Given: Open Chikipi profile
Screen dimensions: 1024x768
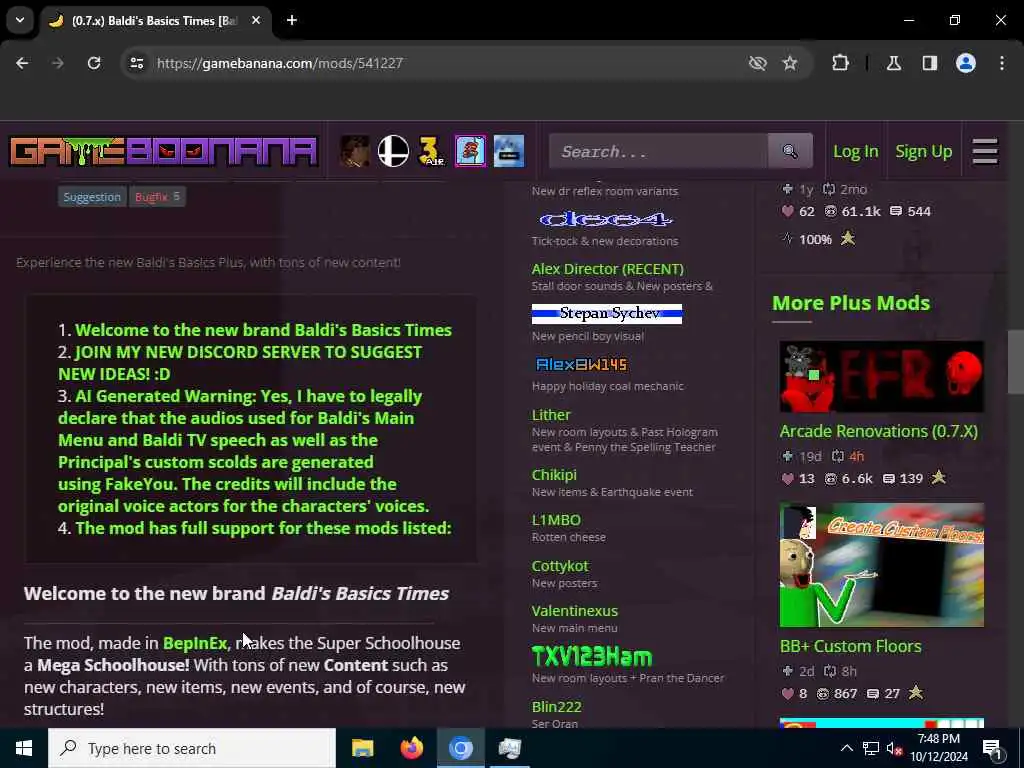Looking at the screenshot, I should click(554, 475).
